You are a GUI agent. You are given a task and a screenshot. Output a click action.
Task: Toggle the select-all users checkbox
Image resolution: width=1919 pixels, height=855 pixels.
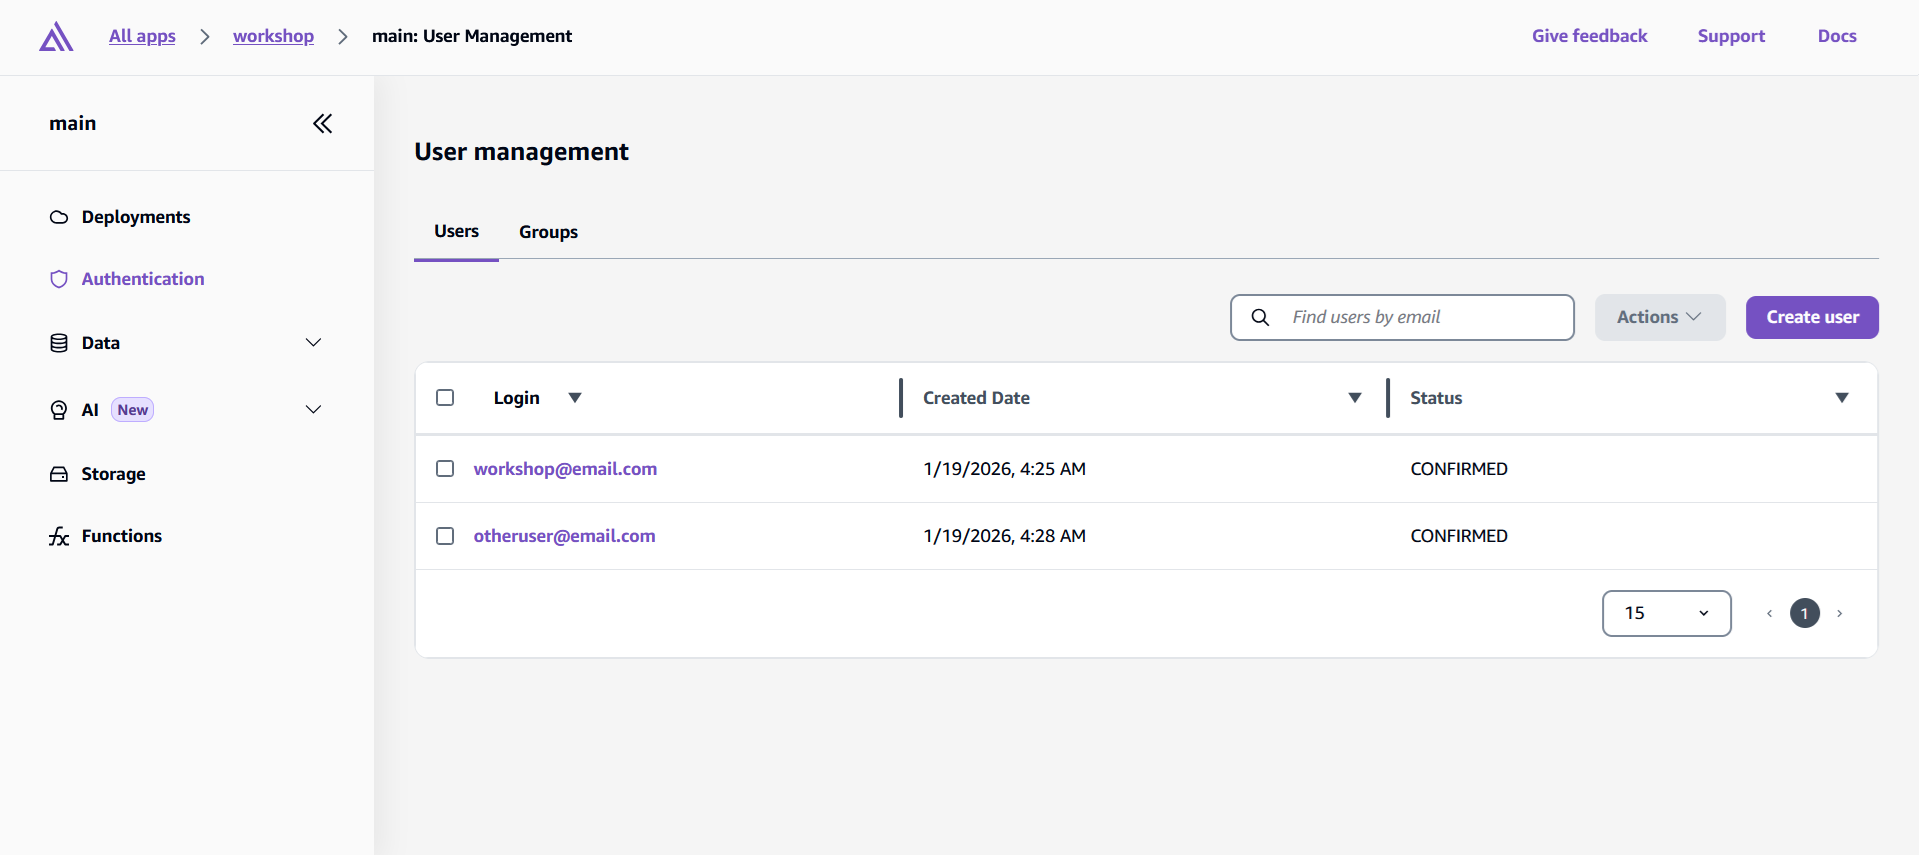pos(445,398)
